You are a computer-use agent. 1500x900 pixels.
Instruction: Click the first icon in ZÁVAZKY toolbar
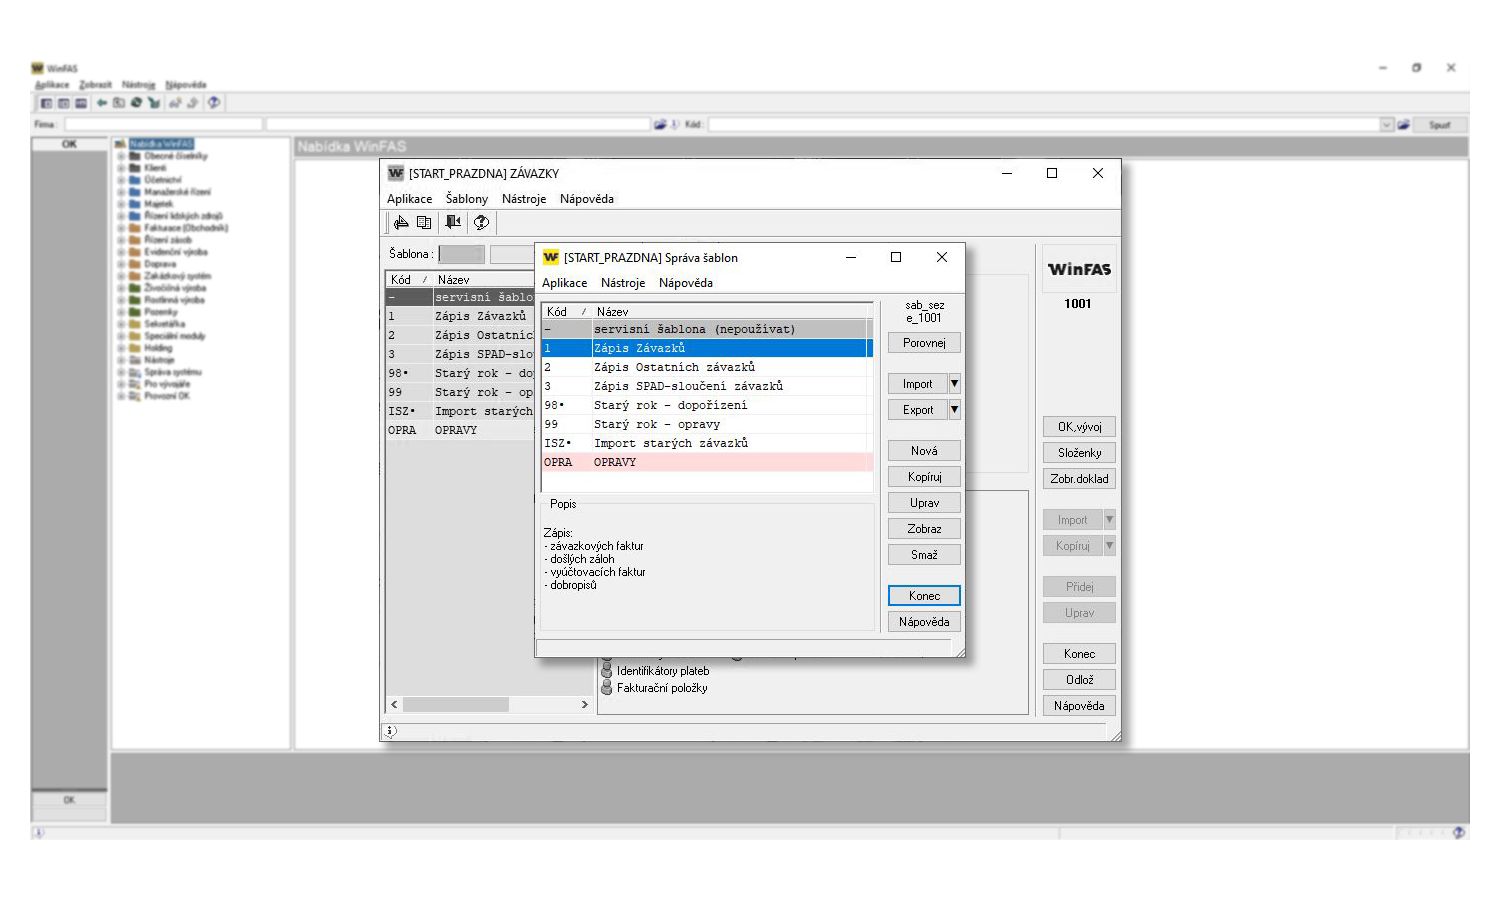[x=401, y=222]
